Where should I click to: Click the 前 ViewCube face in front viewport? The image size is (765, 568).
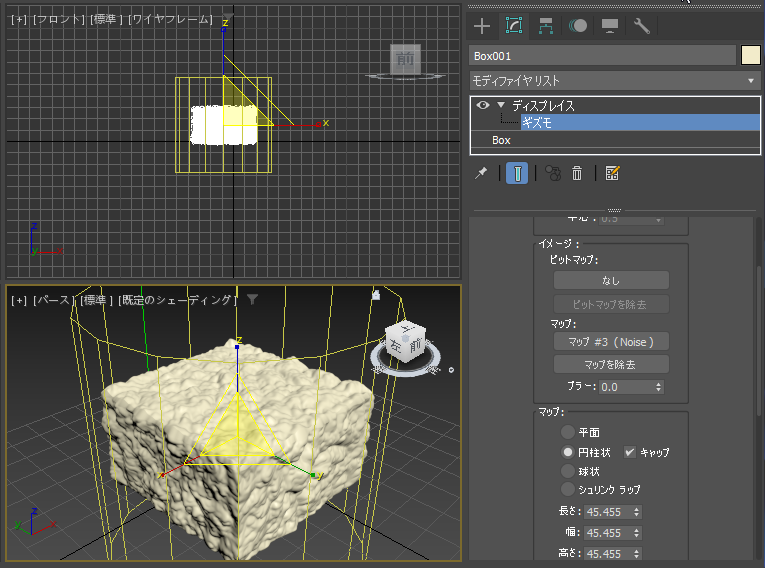point(405,59)
